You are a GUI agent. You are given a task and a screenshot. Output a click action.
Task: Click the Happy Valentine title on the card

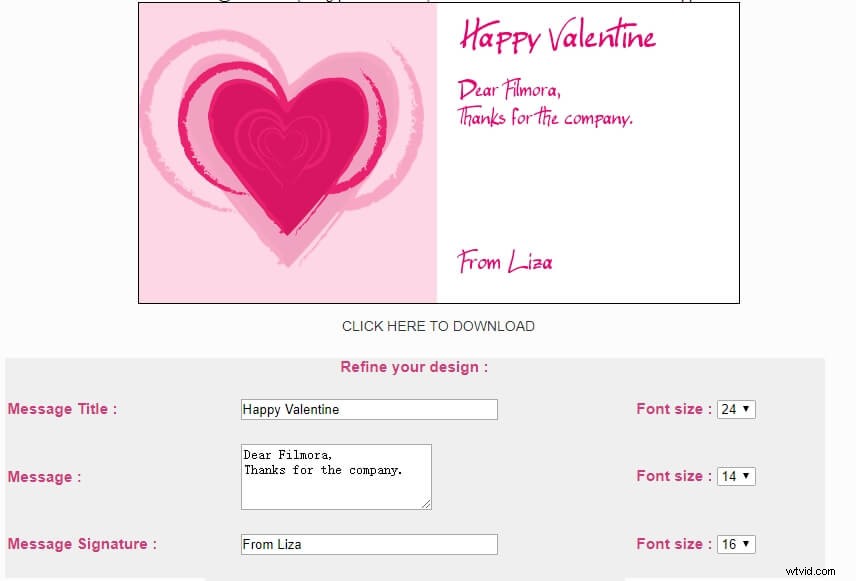(556, 35)
